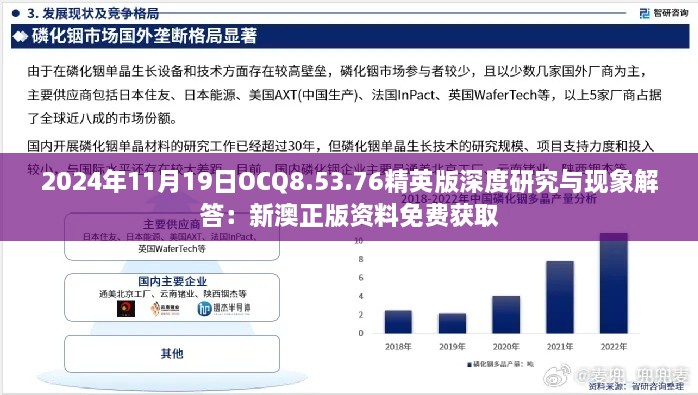Viewport: 698px width, 395px height.
Task: Click the legend marker for 磷化铟多晶产量
Action: (469, 364)
